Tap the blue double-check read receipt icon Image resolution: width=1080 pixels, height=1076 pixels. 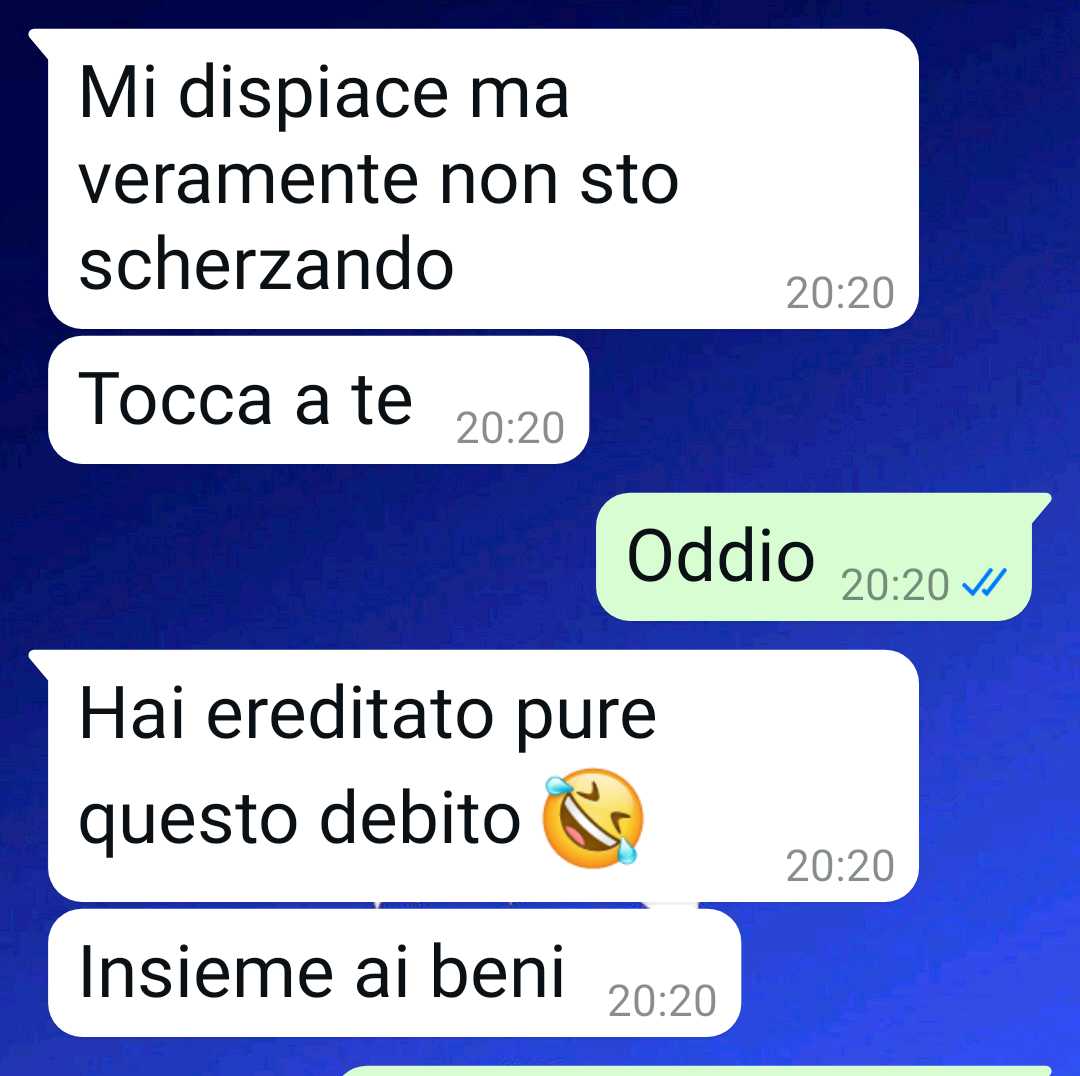(x=984, y=582)
